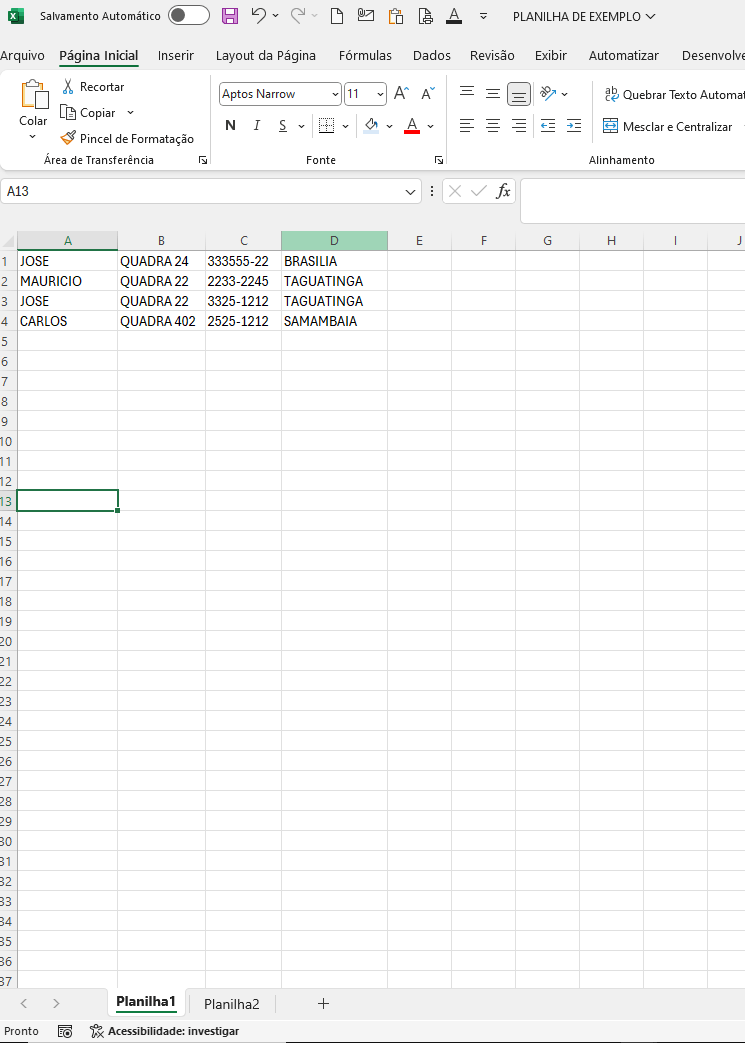Apply the red font color swatch

tap(412, 126)
